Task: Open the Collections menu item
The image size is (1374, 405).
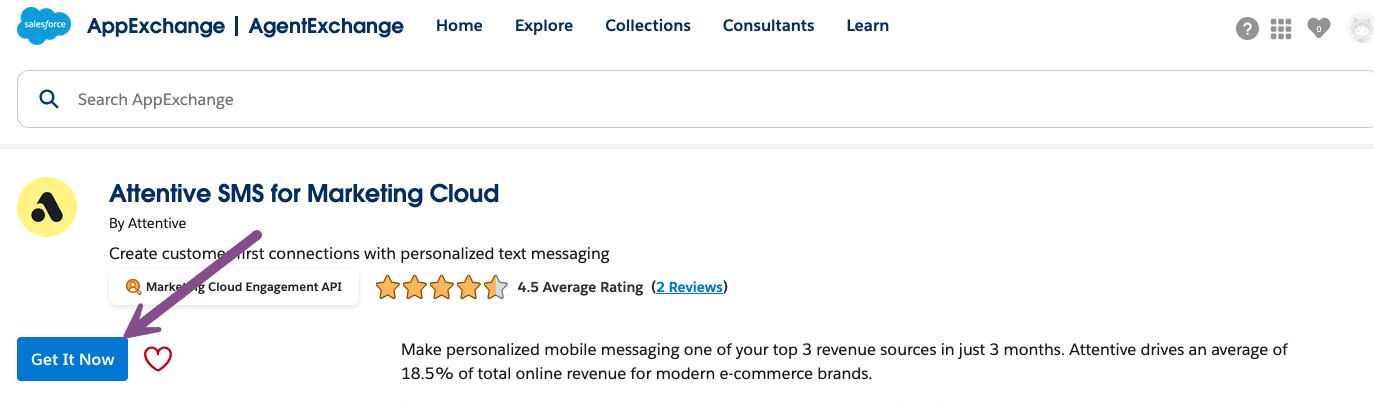Action: (648, 26)
